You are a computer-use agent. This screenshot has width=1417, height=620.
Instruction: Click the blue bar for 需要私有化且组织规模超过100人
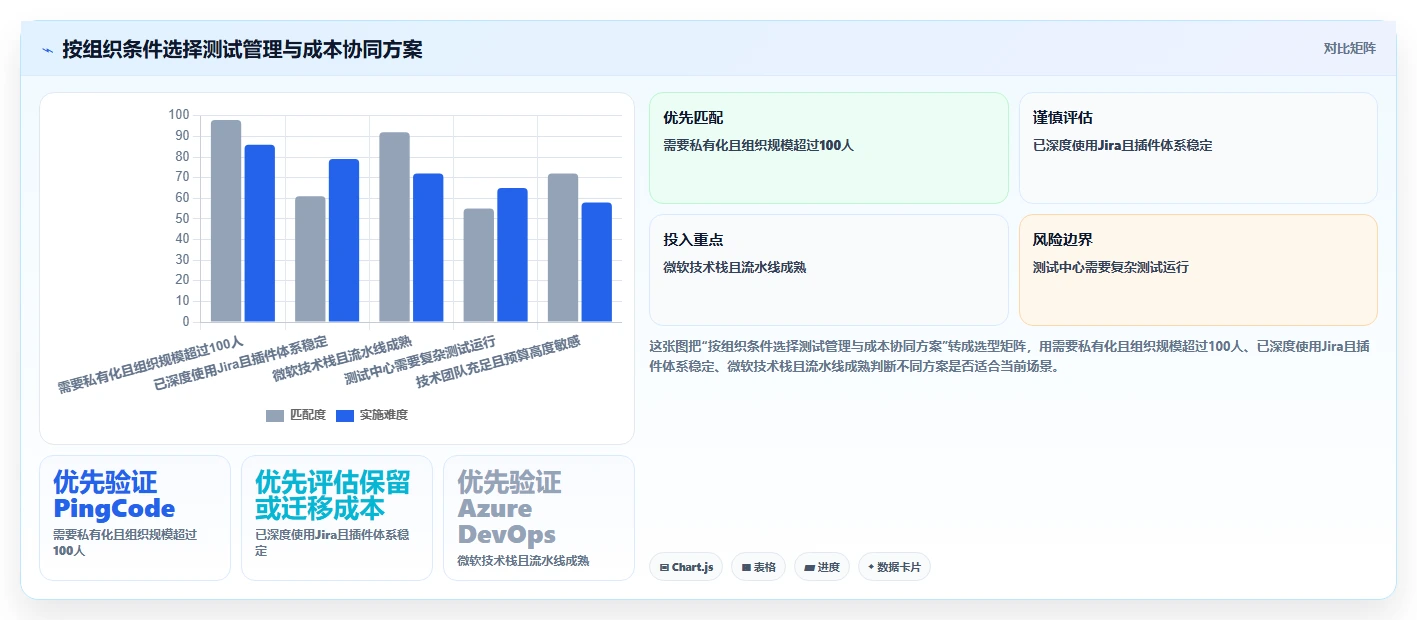click(260, 233)
